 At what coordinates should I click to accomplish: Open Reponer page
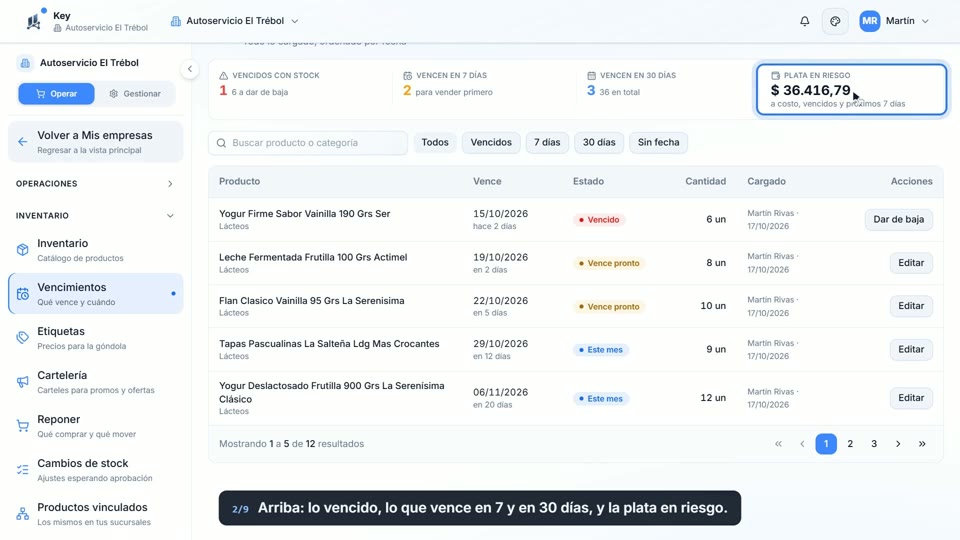coord(96,426)
